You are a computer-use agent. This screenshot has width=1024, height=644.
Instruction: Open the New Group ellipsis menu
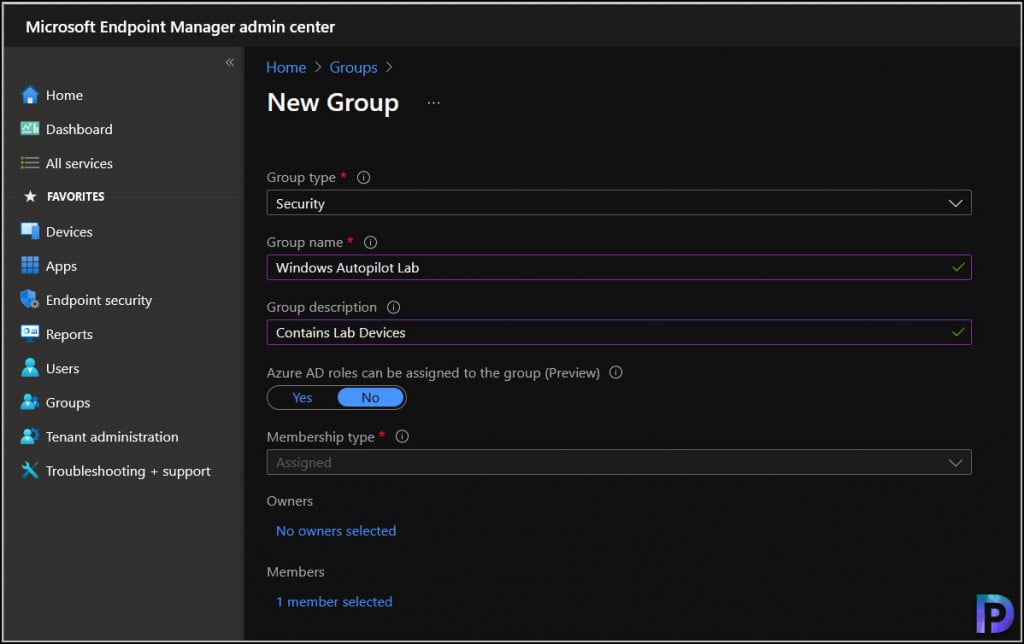(434, 103)
